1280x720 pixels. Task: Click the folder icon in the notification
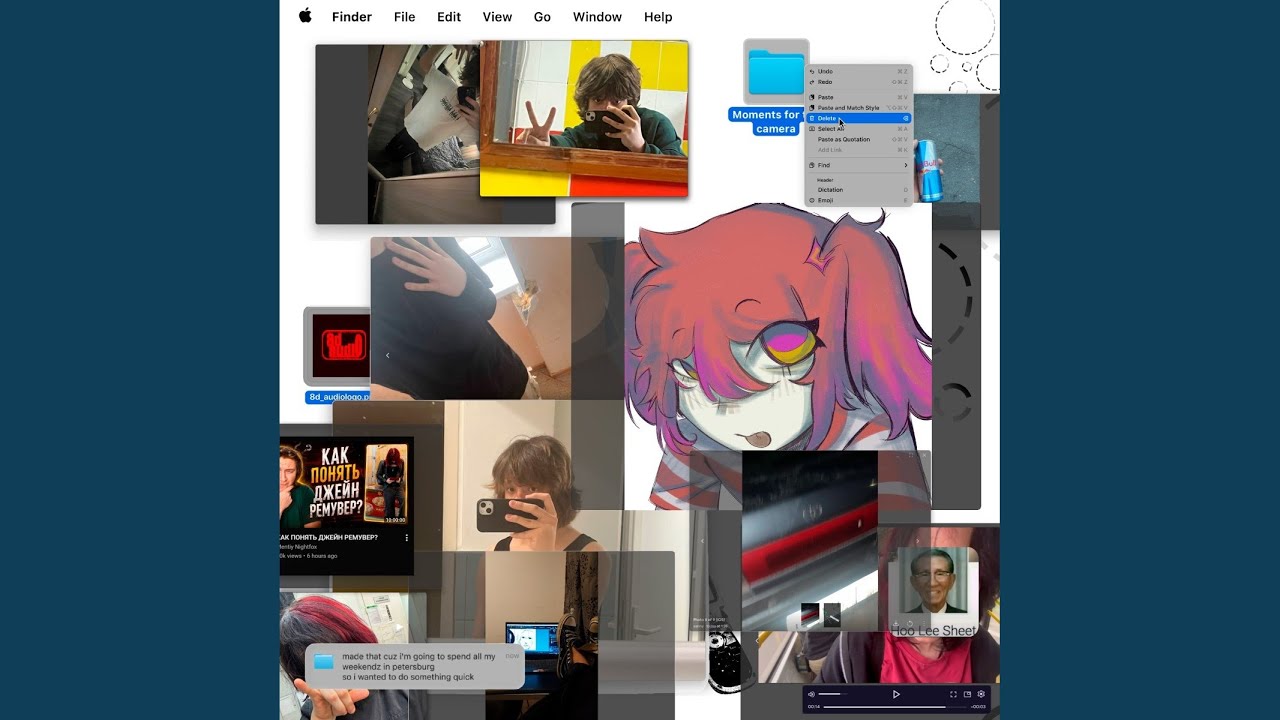tap(323, 662)
